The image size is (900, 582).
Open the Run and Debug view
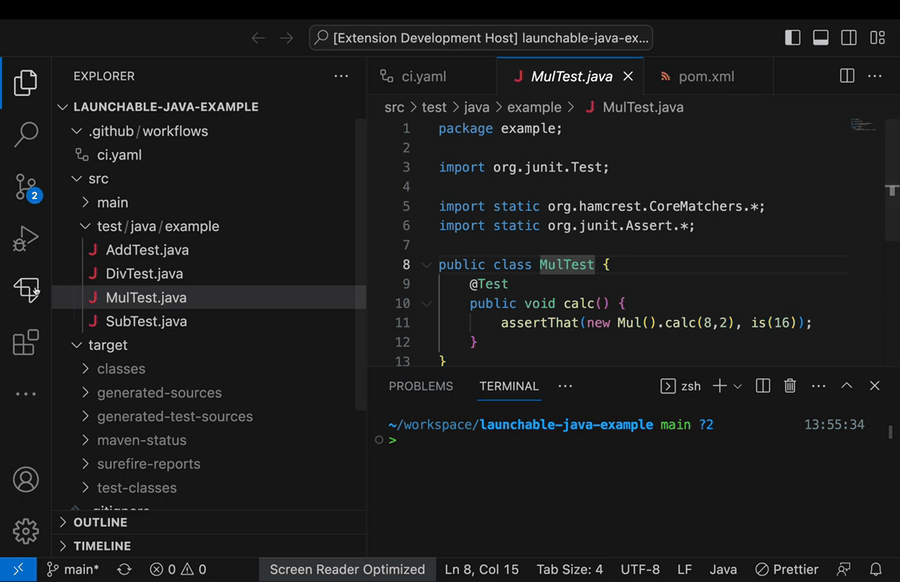[x=26, y=238]
